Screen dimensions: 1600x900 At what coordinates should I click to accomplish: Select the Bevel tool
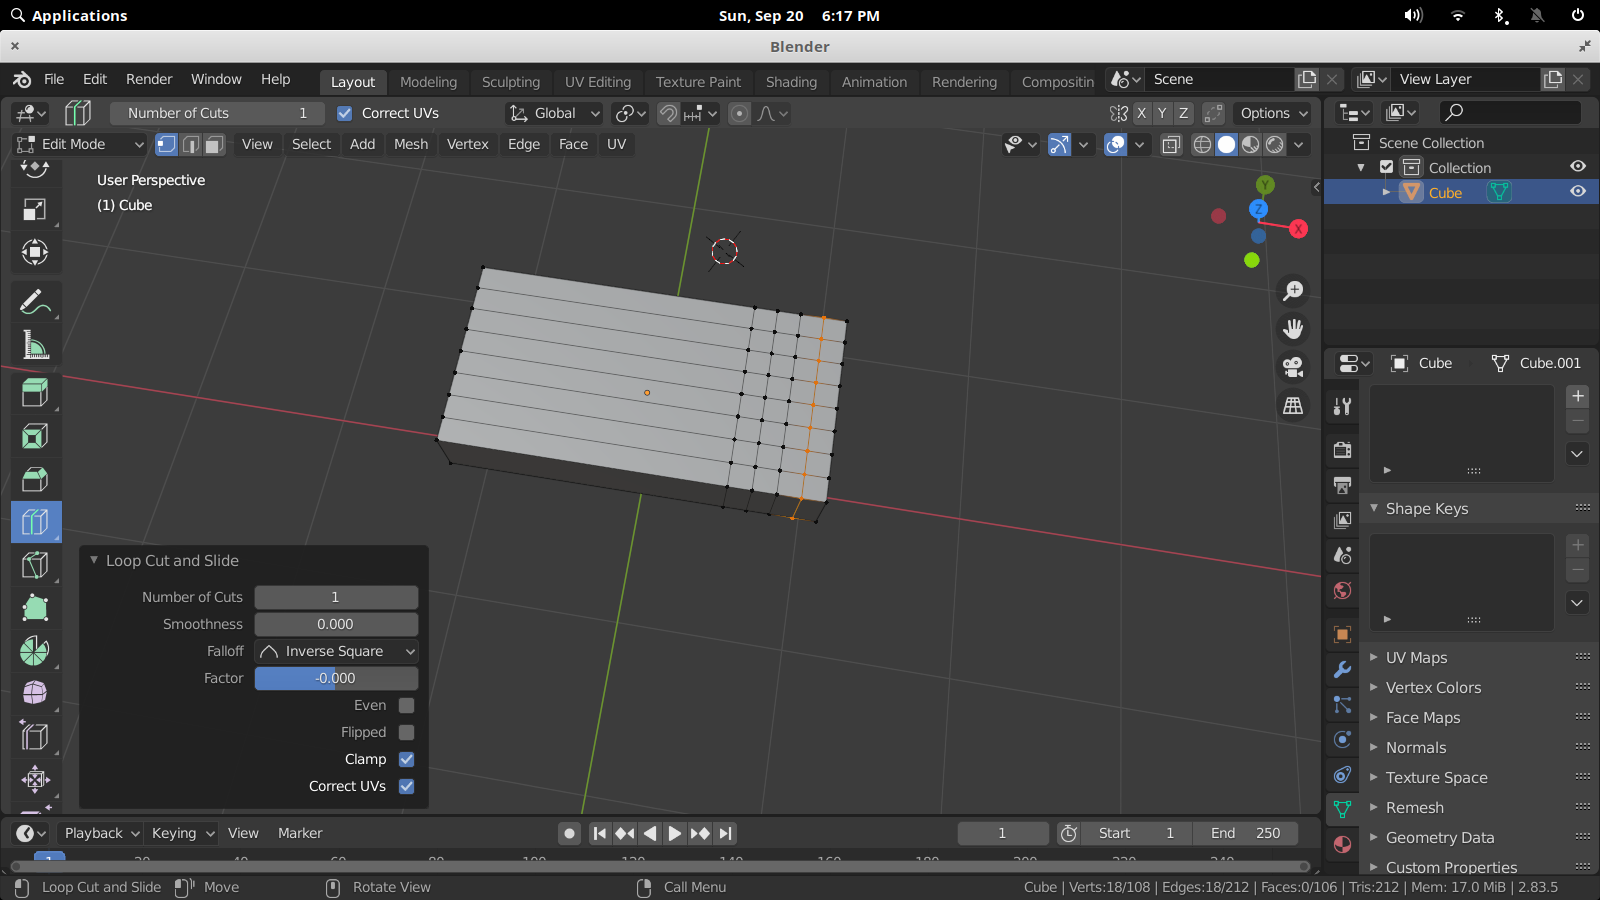[35, 479]
